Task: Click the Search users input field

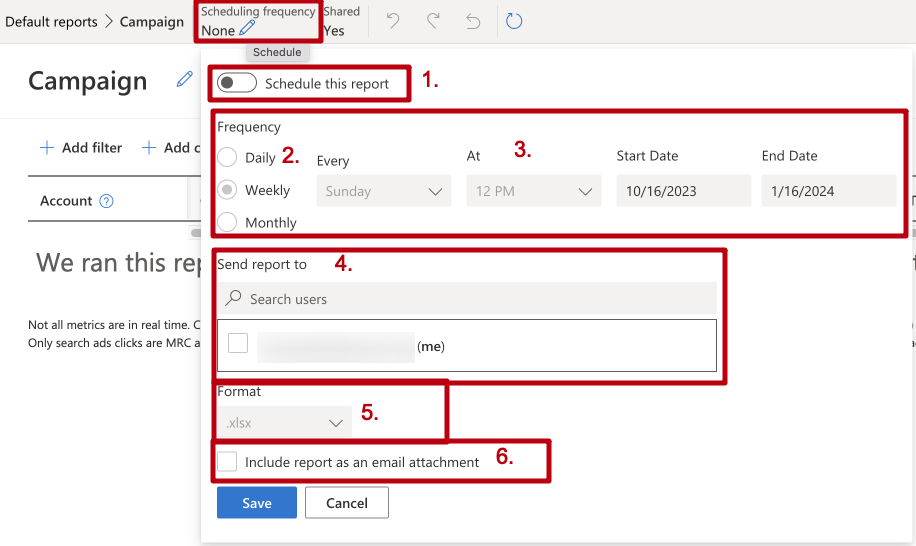Action: click(x=467, y=298)
